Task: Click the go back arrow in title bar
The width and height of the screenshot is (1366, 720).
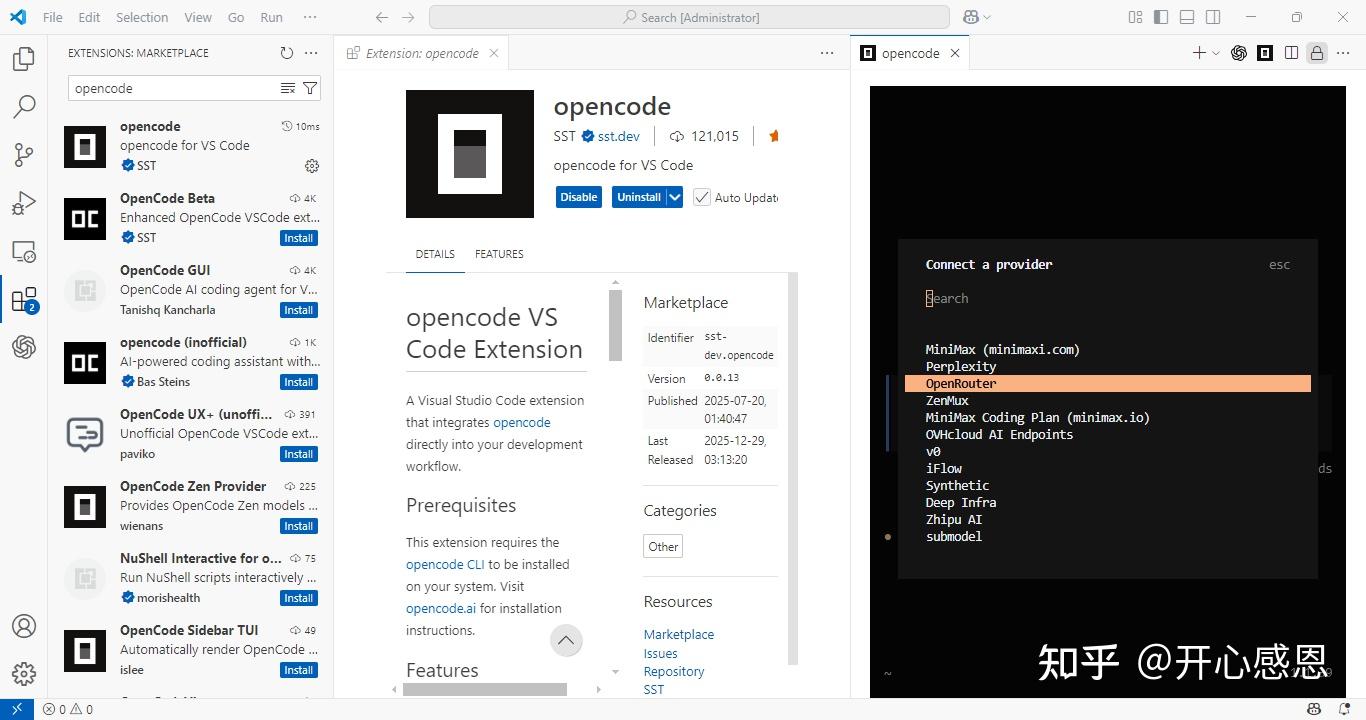Action: point(382,17)
